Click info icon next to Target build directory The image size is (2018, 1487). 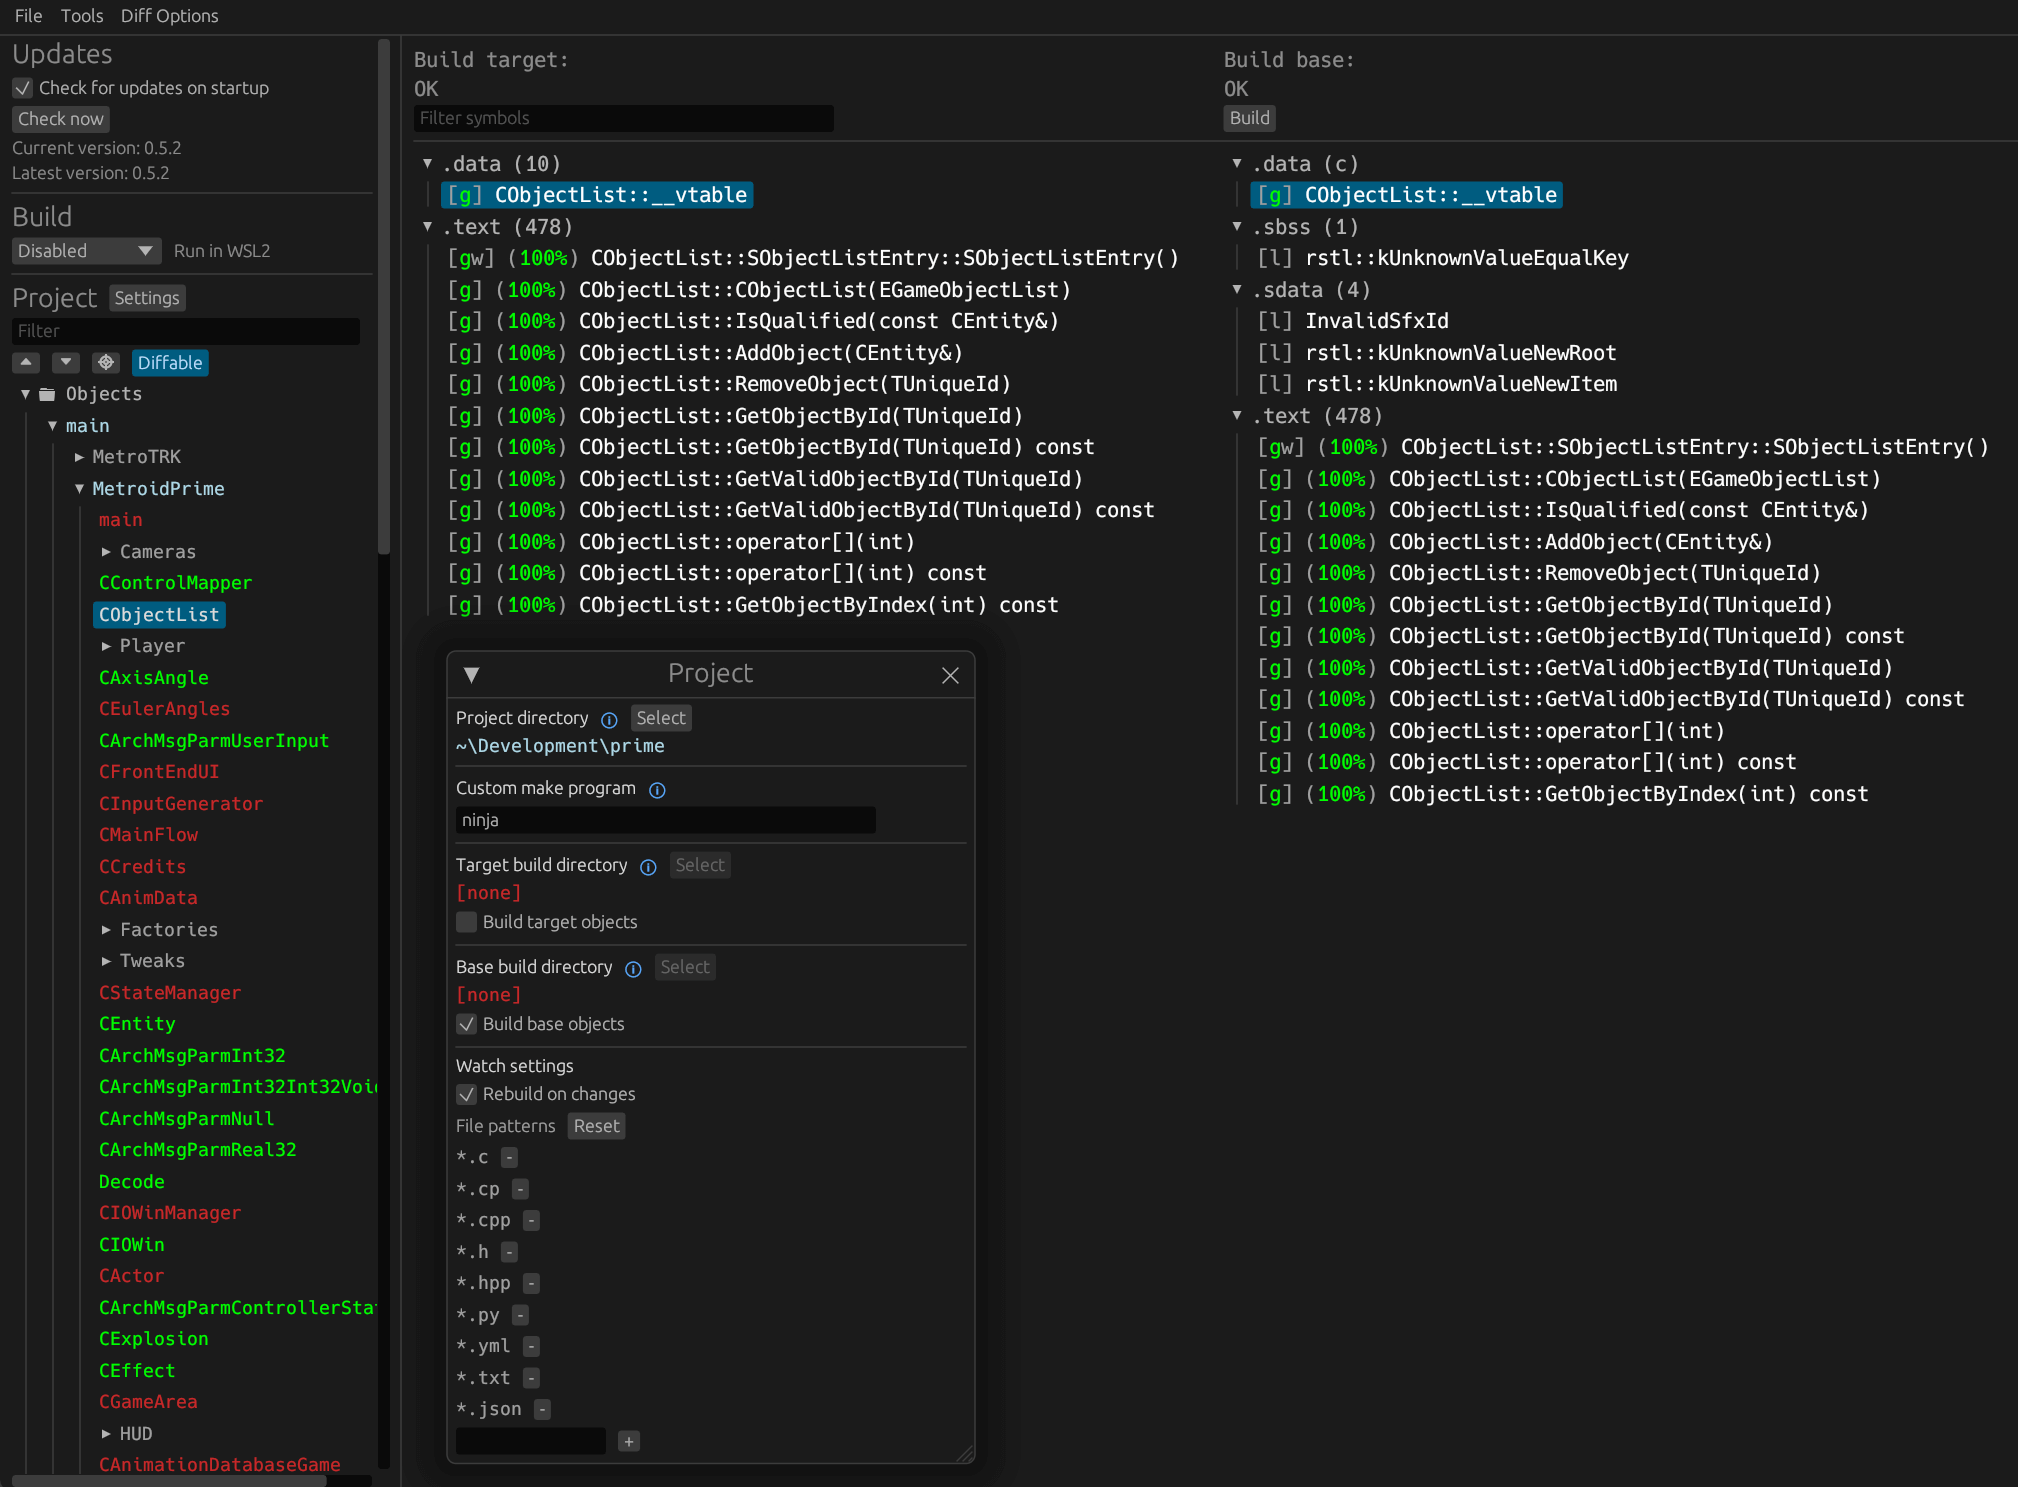648,867
